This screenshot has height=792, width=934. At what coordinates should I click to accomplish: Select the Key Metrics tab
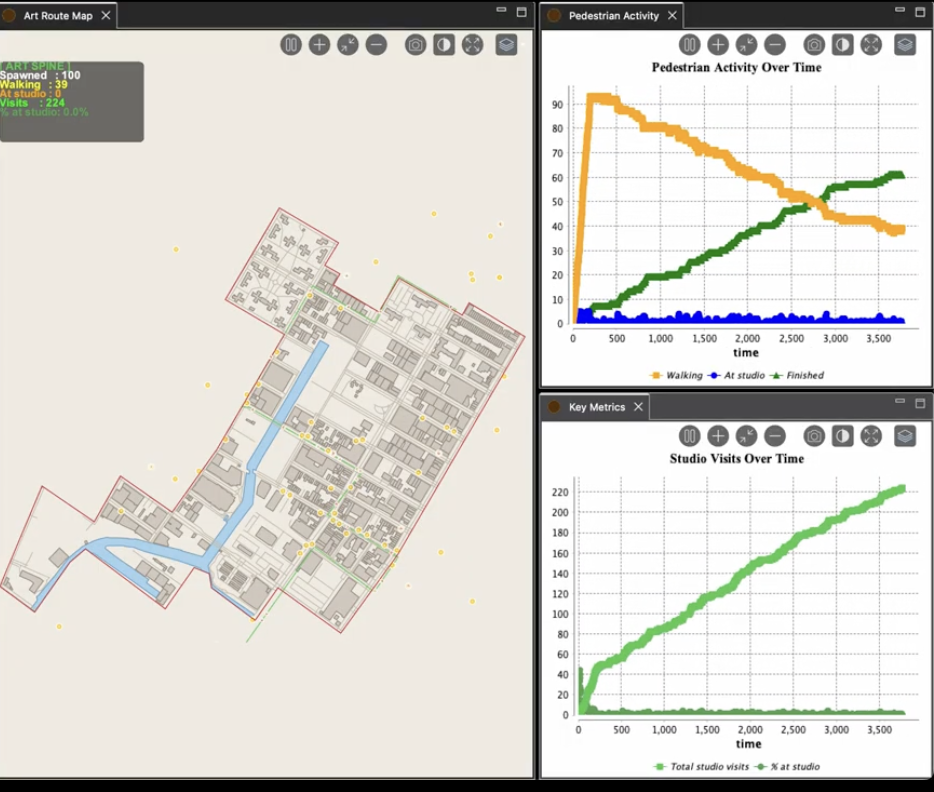click(x=597, y=407)
